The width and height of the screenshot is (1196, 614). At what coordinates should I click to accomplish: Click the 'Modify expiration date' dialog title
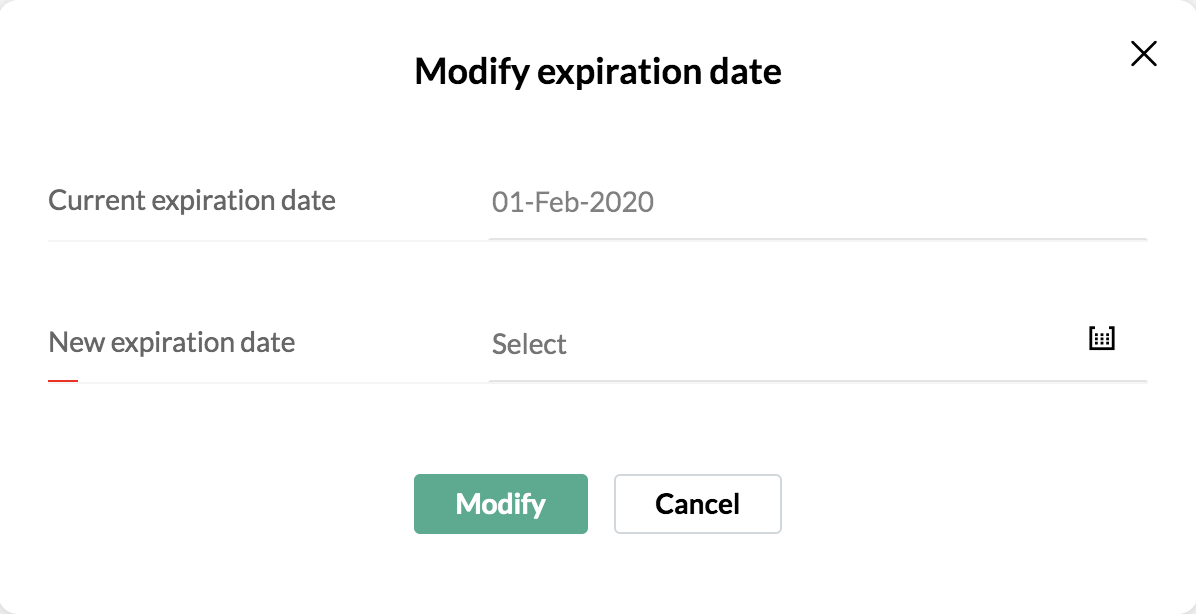[x=597, y=72]
